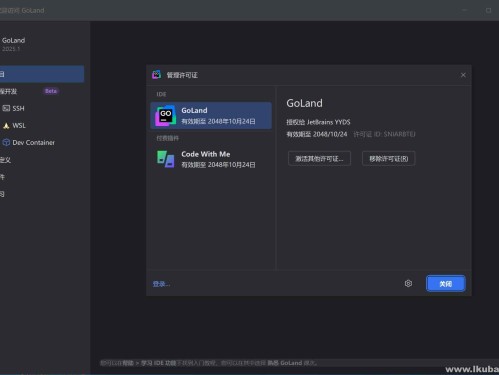Click the license ID text
Viewport: 499px width, 375px height.
point(384,134)
